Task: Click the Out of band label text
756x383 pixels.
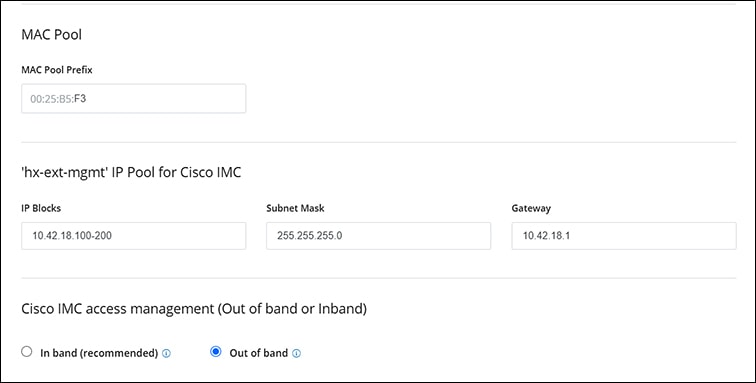Action: pyautogui.click(x=258, y=353)
